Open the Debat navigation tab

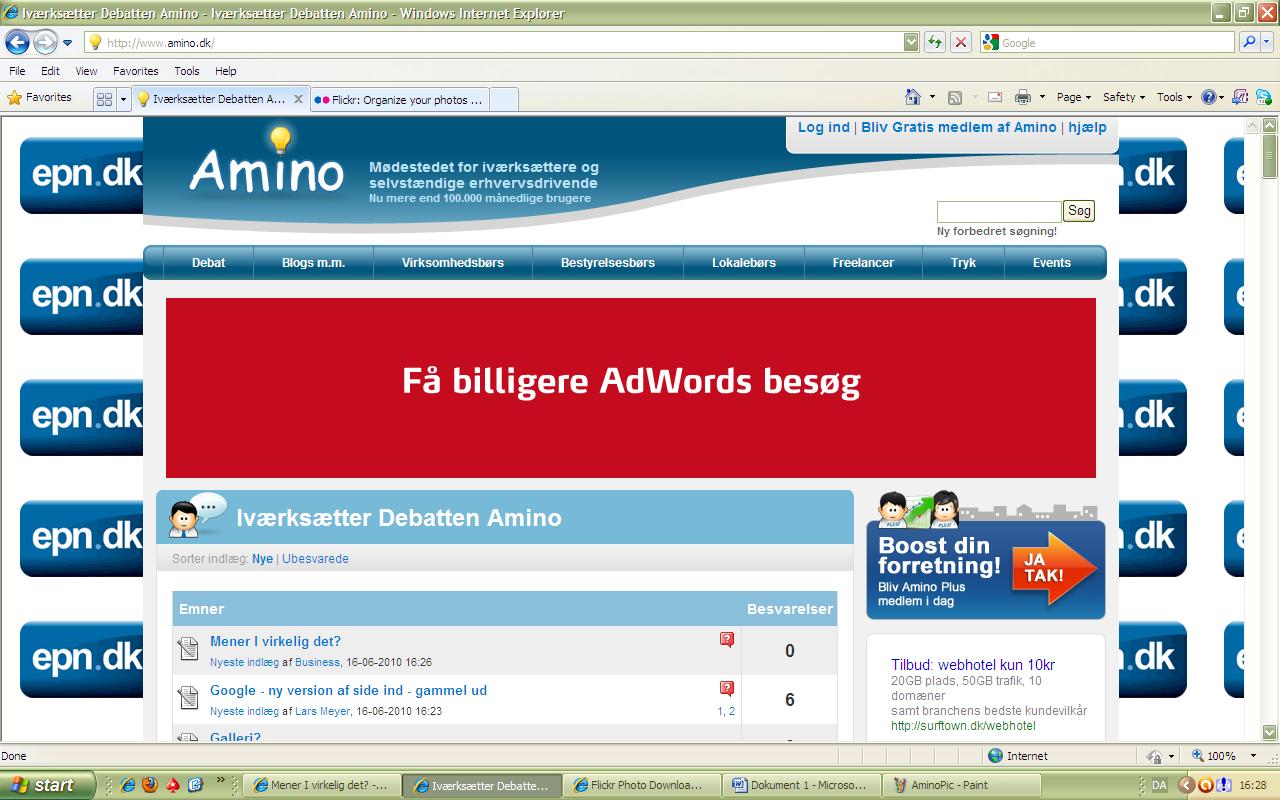click(x=208, y=263)
